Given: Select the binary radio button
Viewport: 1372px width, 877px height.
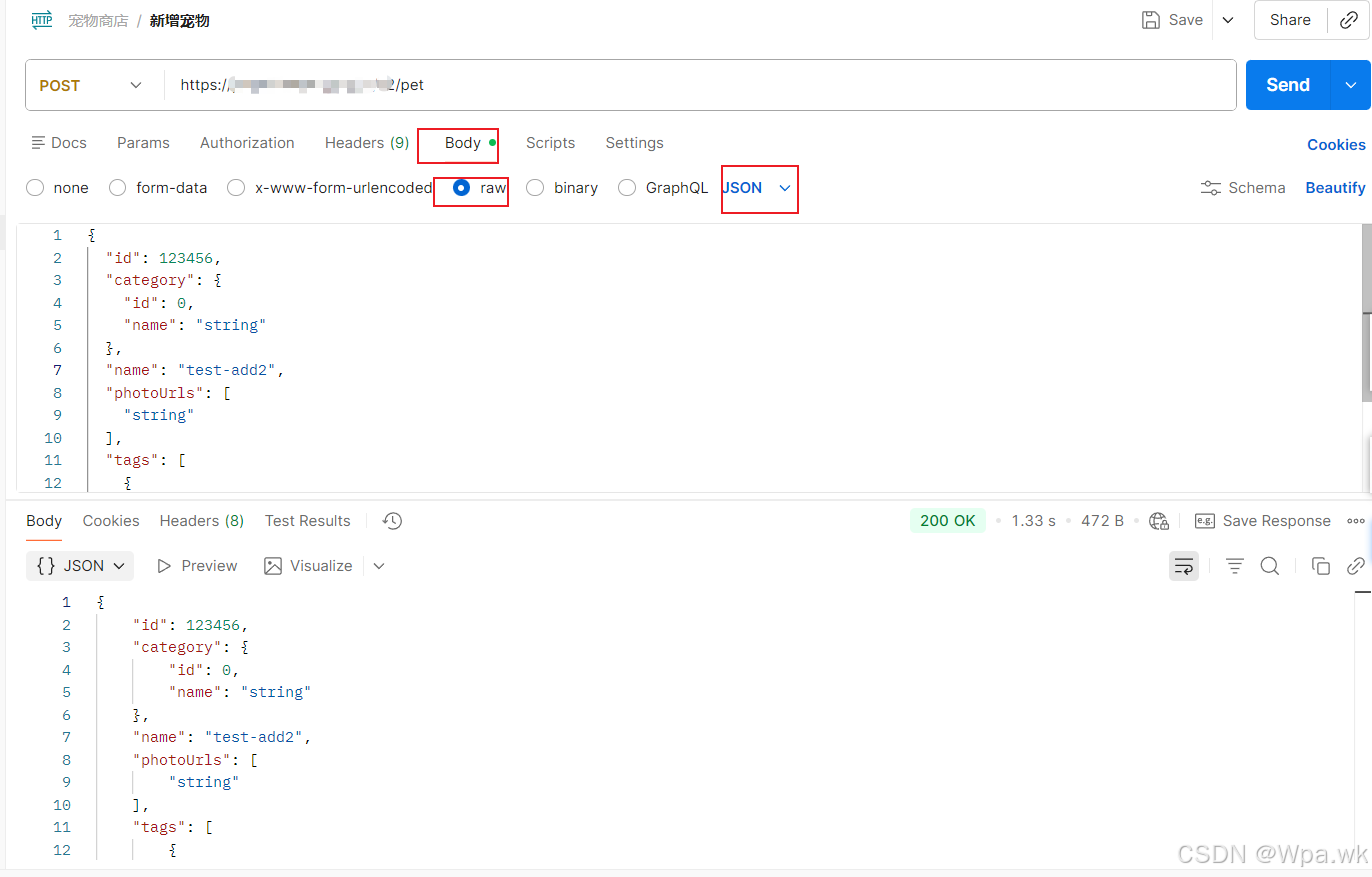Looking at the screenshot, I should click(x=535, y=187).
